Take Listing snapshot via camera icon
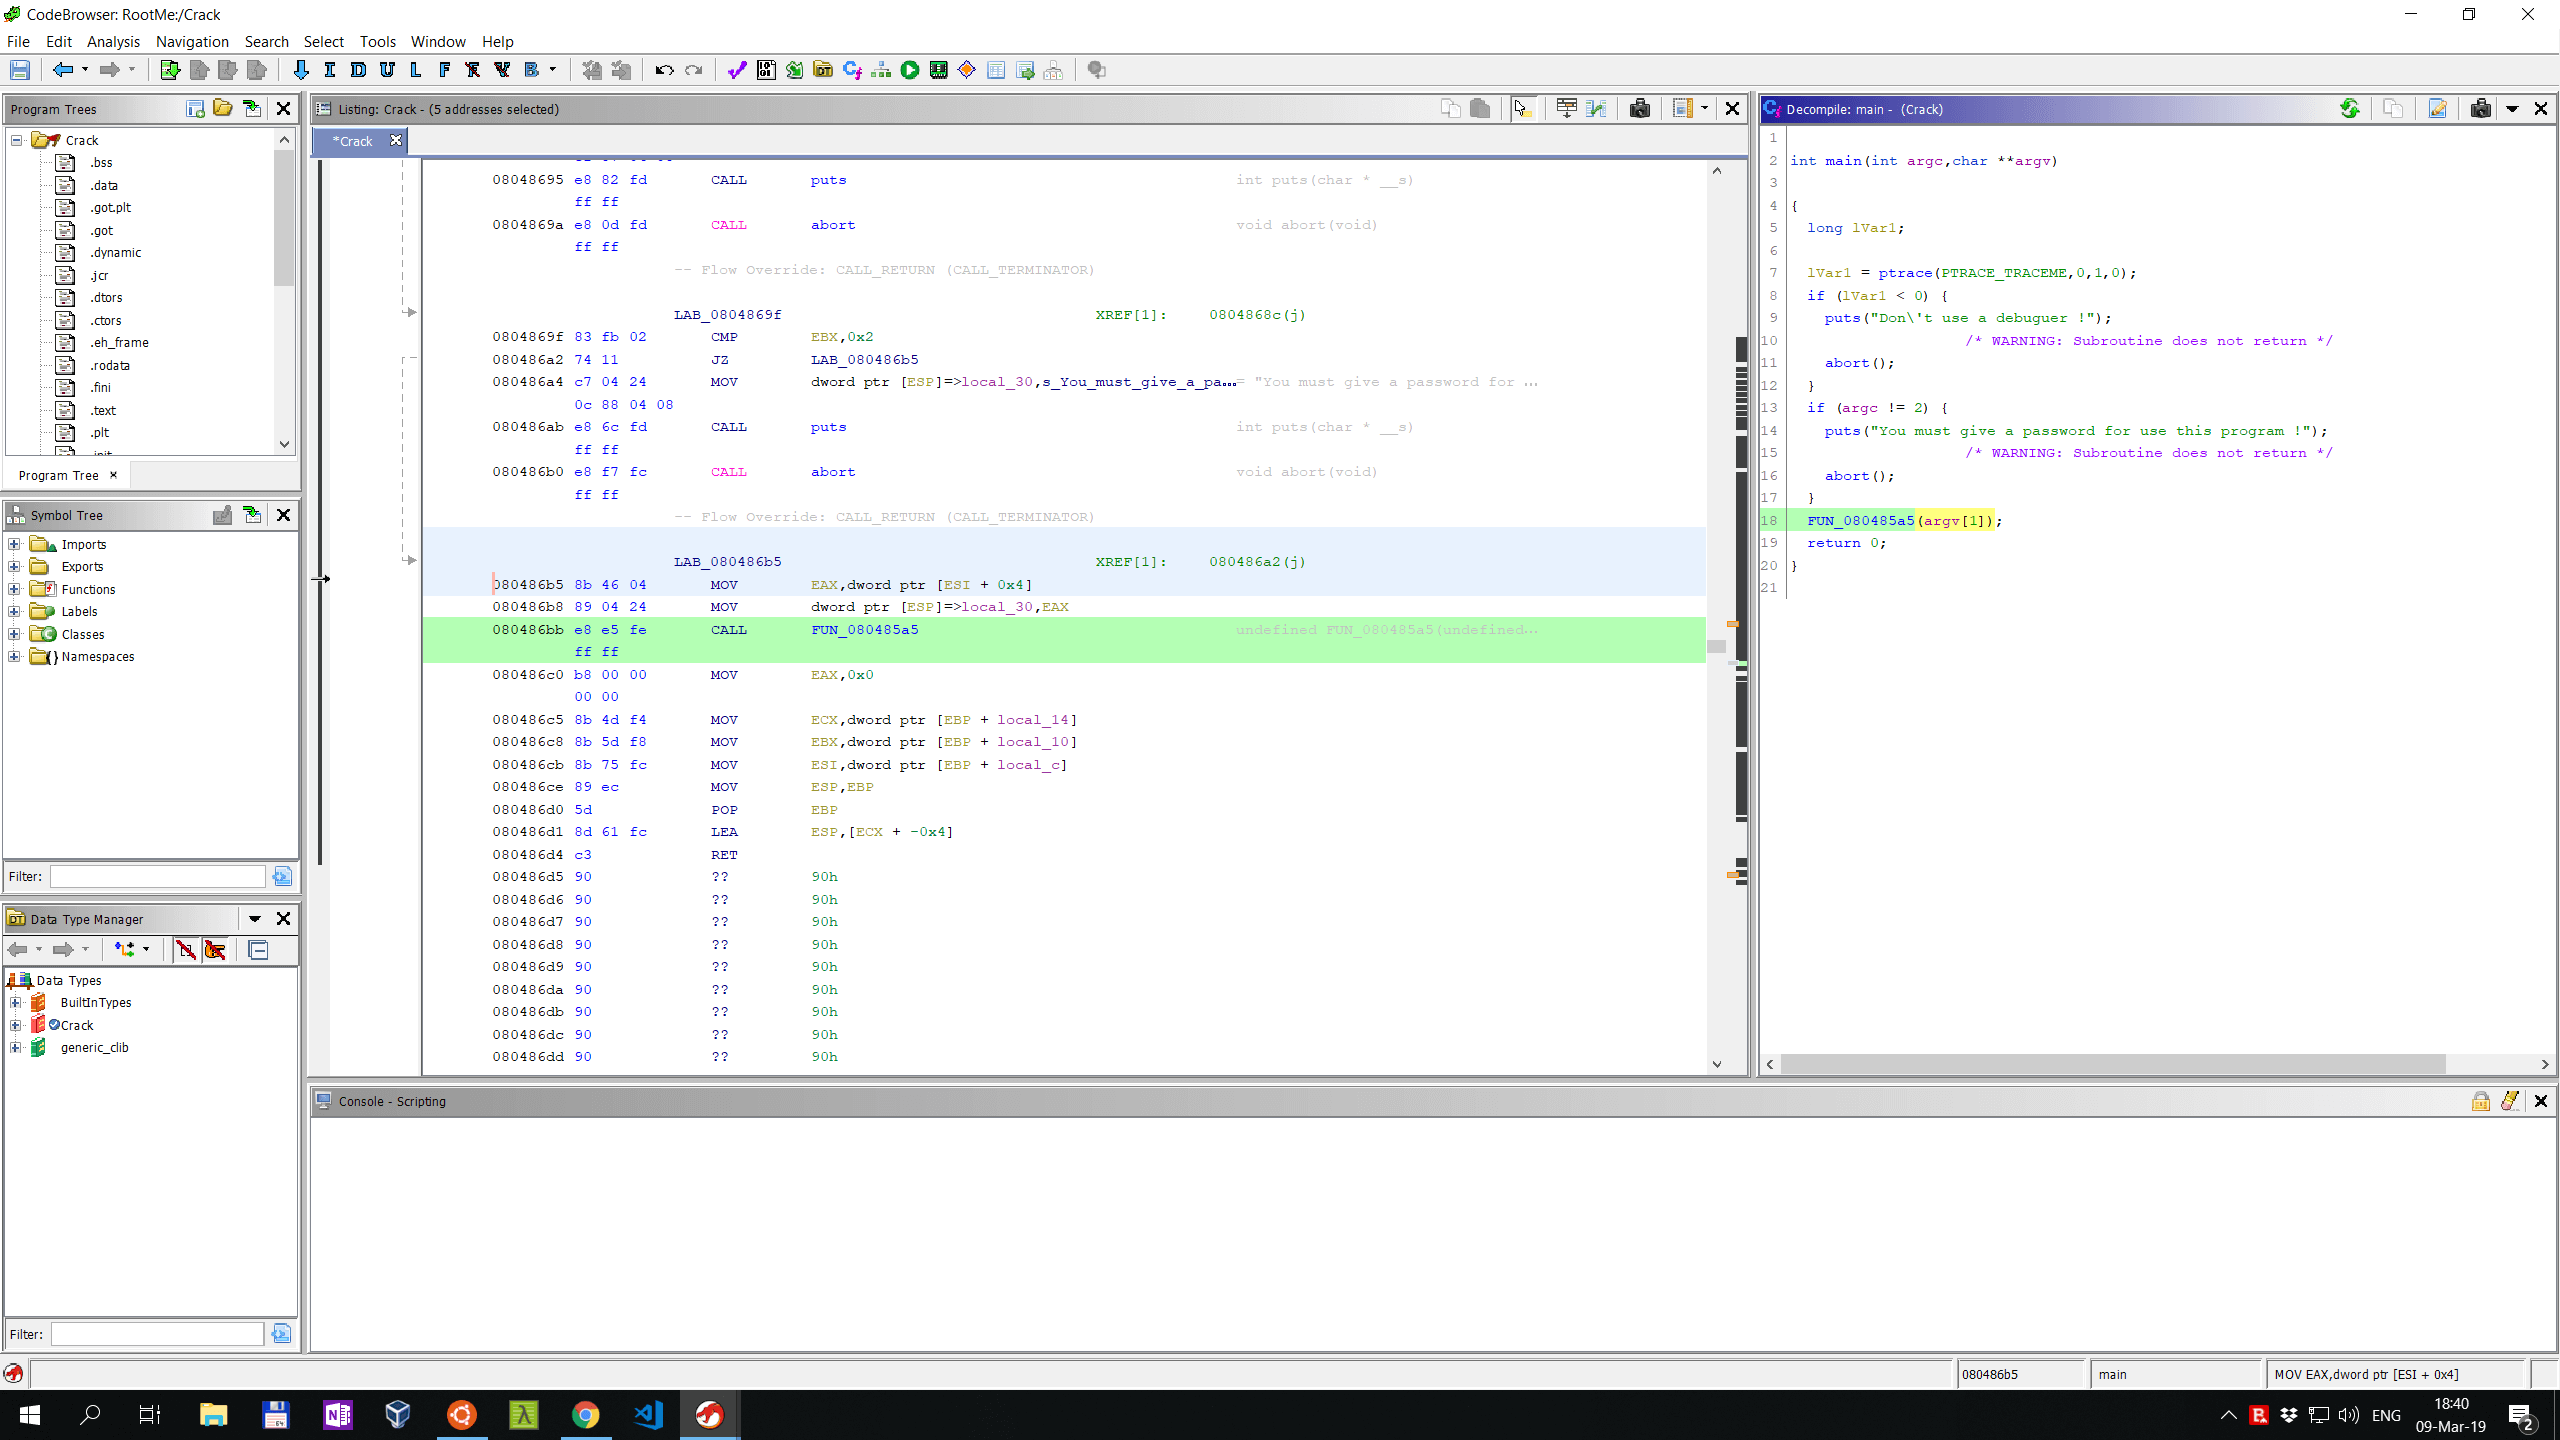 tap(1639, 109)
